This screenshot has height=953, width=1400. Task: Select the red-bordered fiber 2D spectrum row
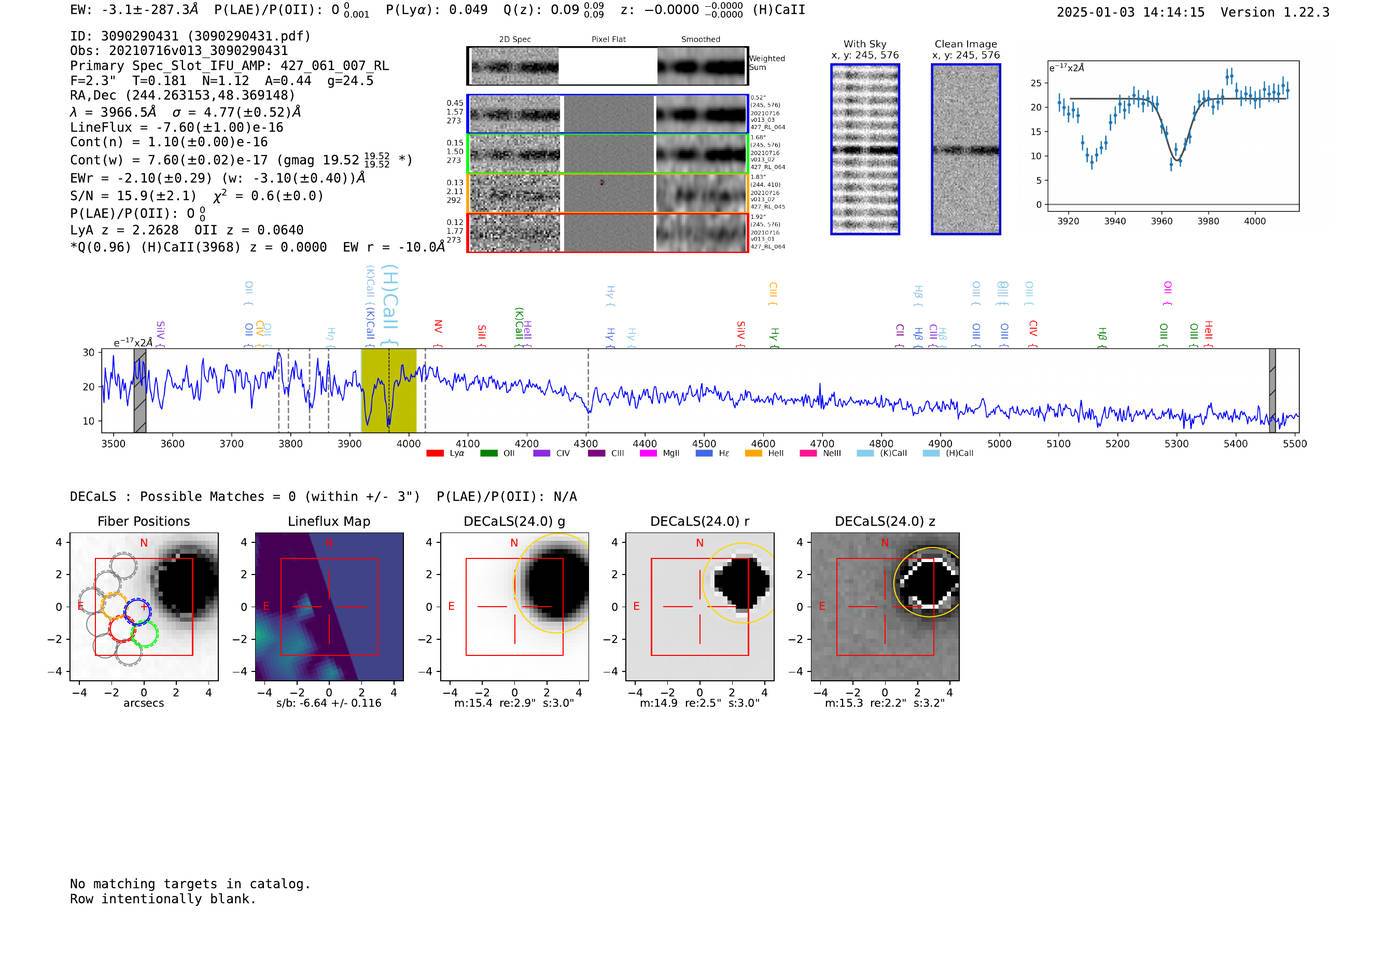tap(607, 232)
